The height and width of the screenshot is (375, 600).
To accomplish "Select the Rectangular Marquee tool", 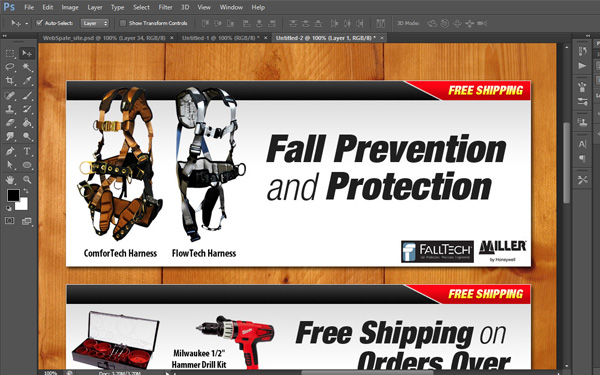I will (x=10, y=53).
